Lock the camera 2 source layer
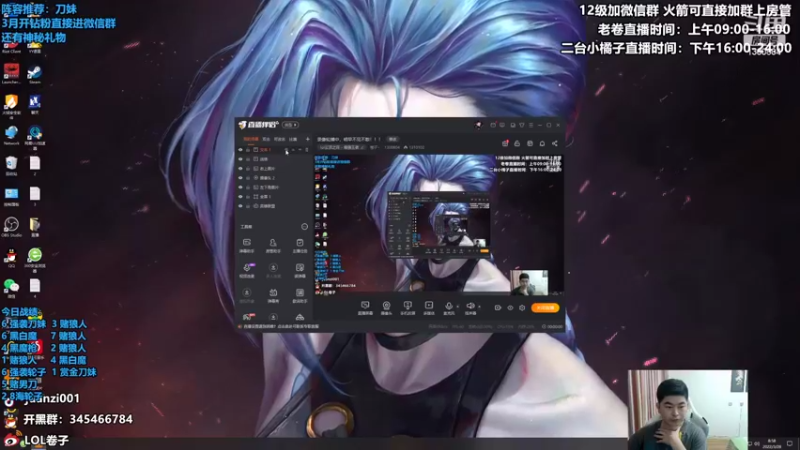 (248, 178)
